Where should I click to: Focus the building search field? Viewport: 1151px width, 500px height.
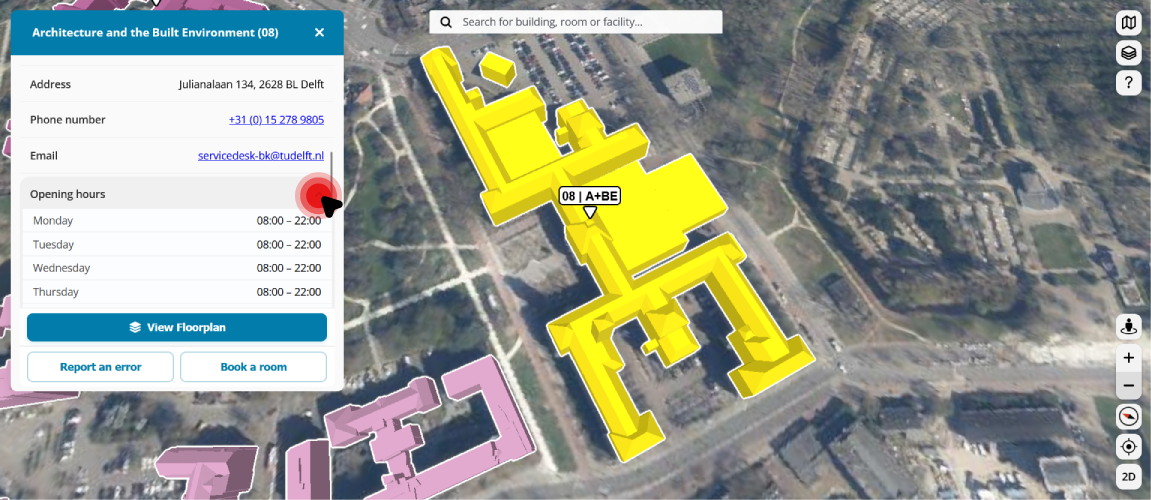[x=576, y=22]
